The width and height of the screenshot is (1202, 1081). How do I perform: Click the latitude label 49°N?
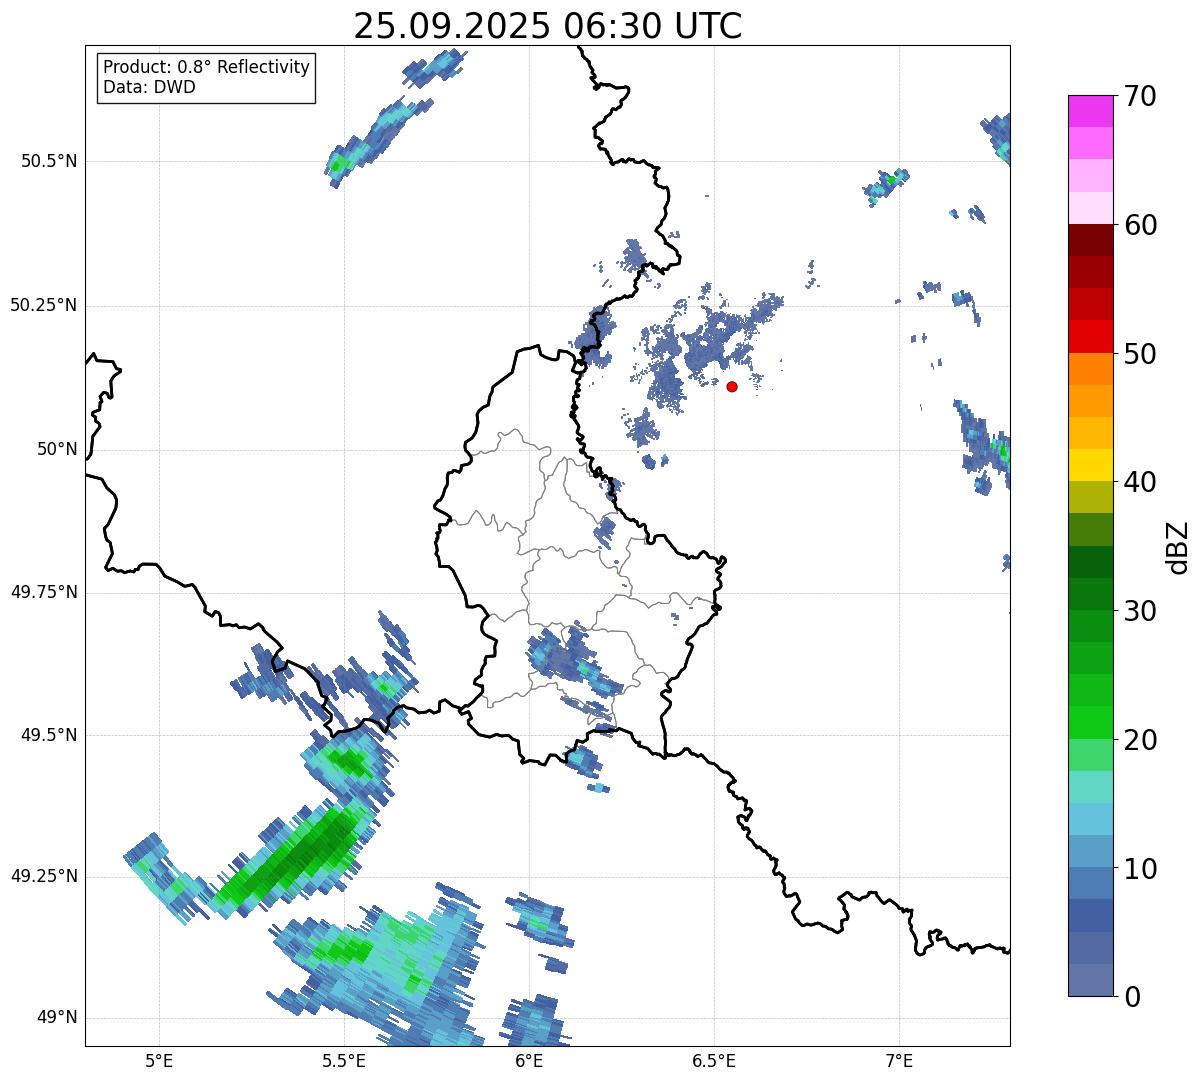point(57,1018)
